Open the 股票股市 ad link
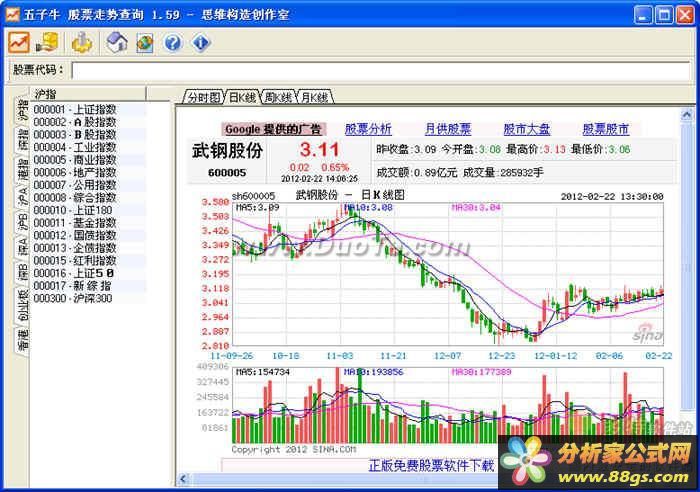Image resolution: width=700 pixels, height=492 pixels. tap(605, 129)
